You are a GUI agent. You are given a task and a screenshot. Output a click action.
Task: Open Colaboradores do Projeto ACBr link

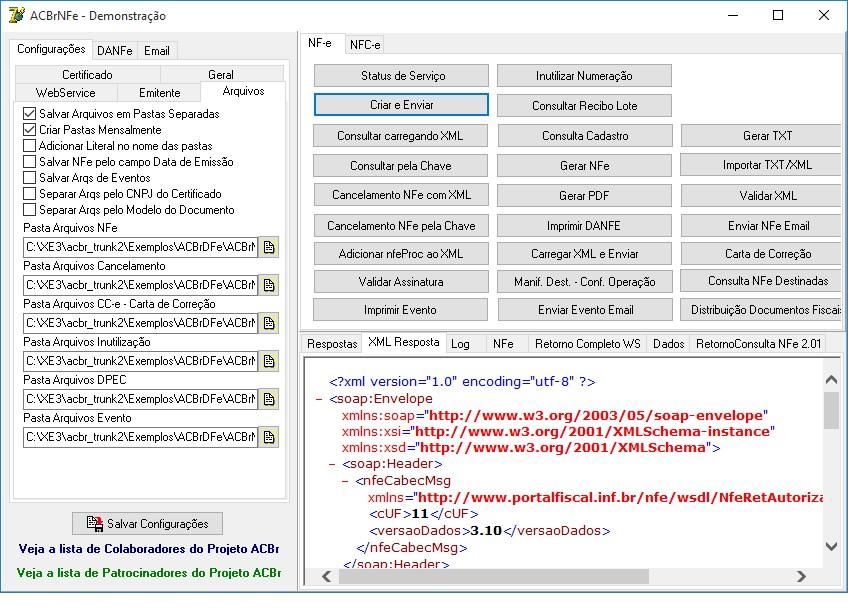149,549
